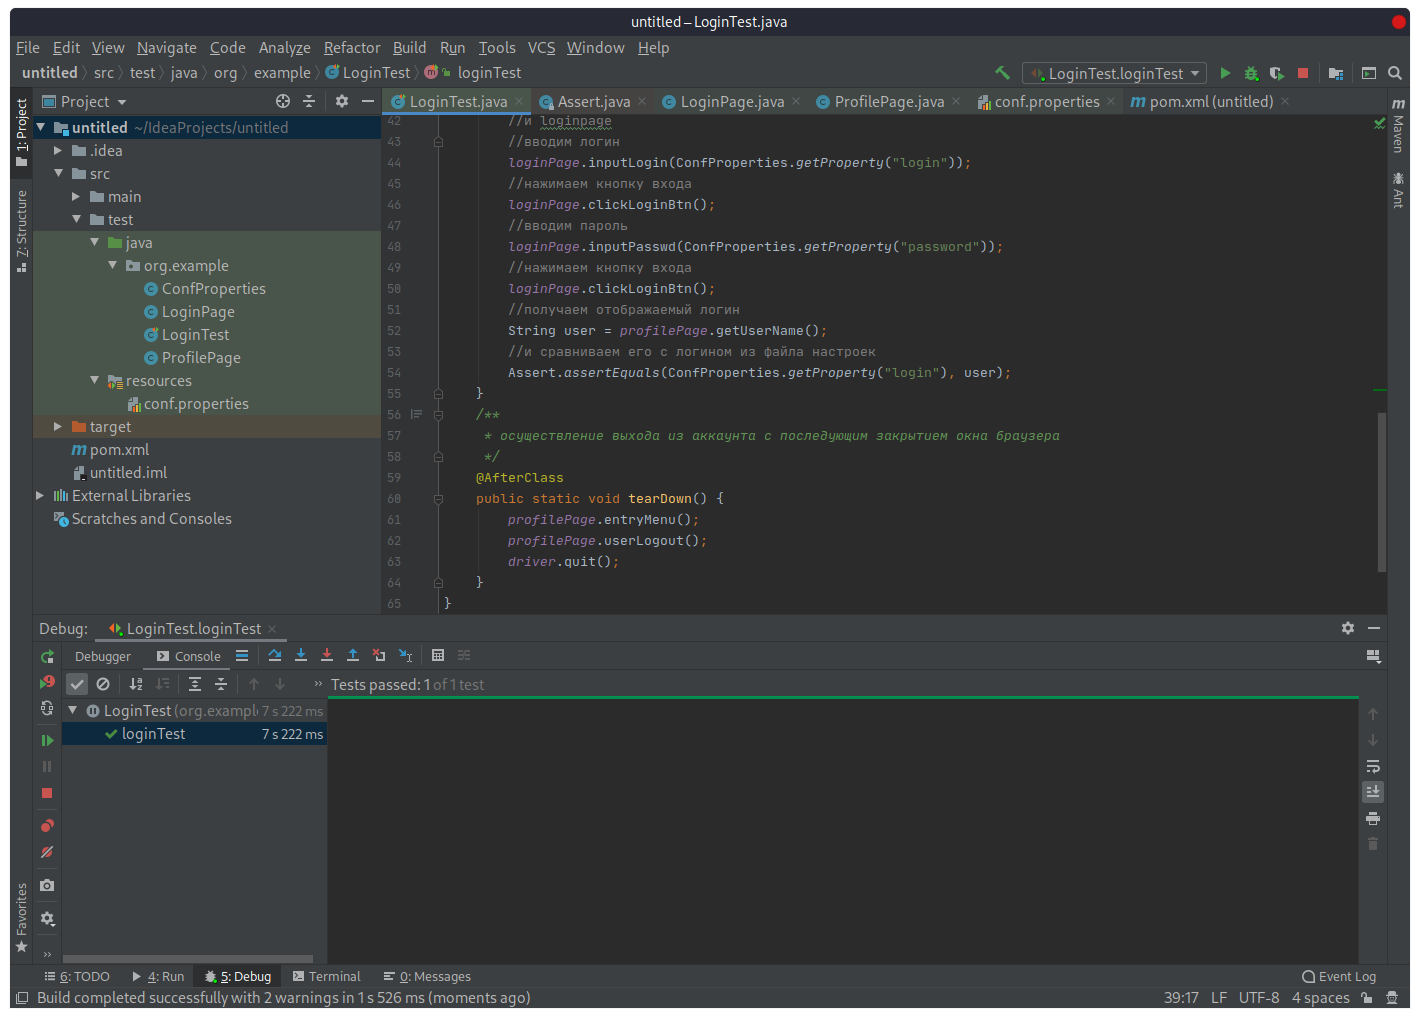Open the Refactor menu
Image resolution: width=1420 pixels, height=1018 pixels.
(x=351, y=47)
